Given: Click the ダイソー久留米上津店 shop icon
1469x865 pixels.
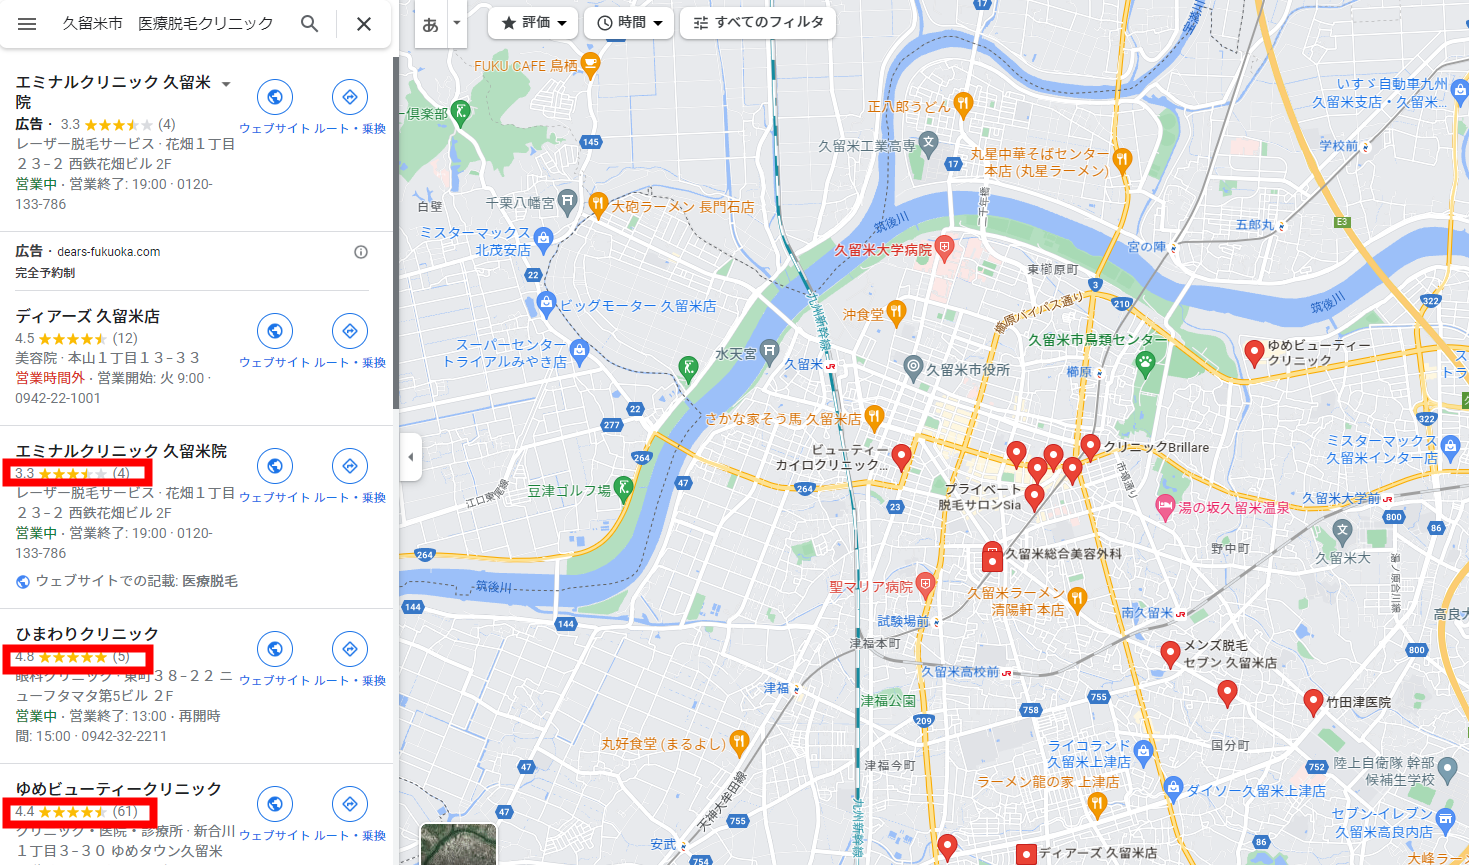Looking at the screenshot, I should pos(1173,790).
